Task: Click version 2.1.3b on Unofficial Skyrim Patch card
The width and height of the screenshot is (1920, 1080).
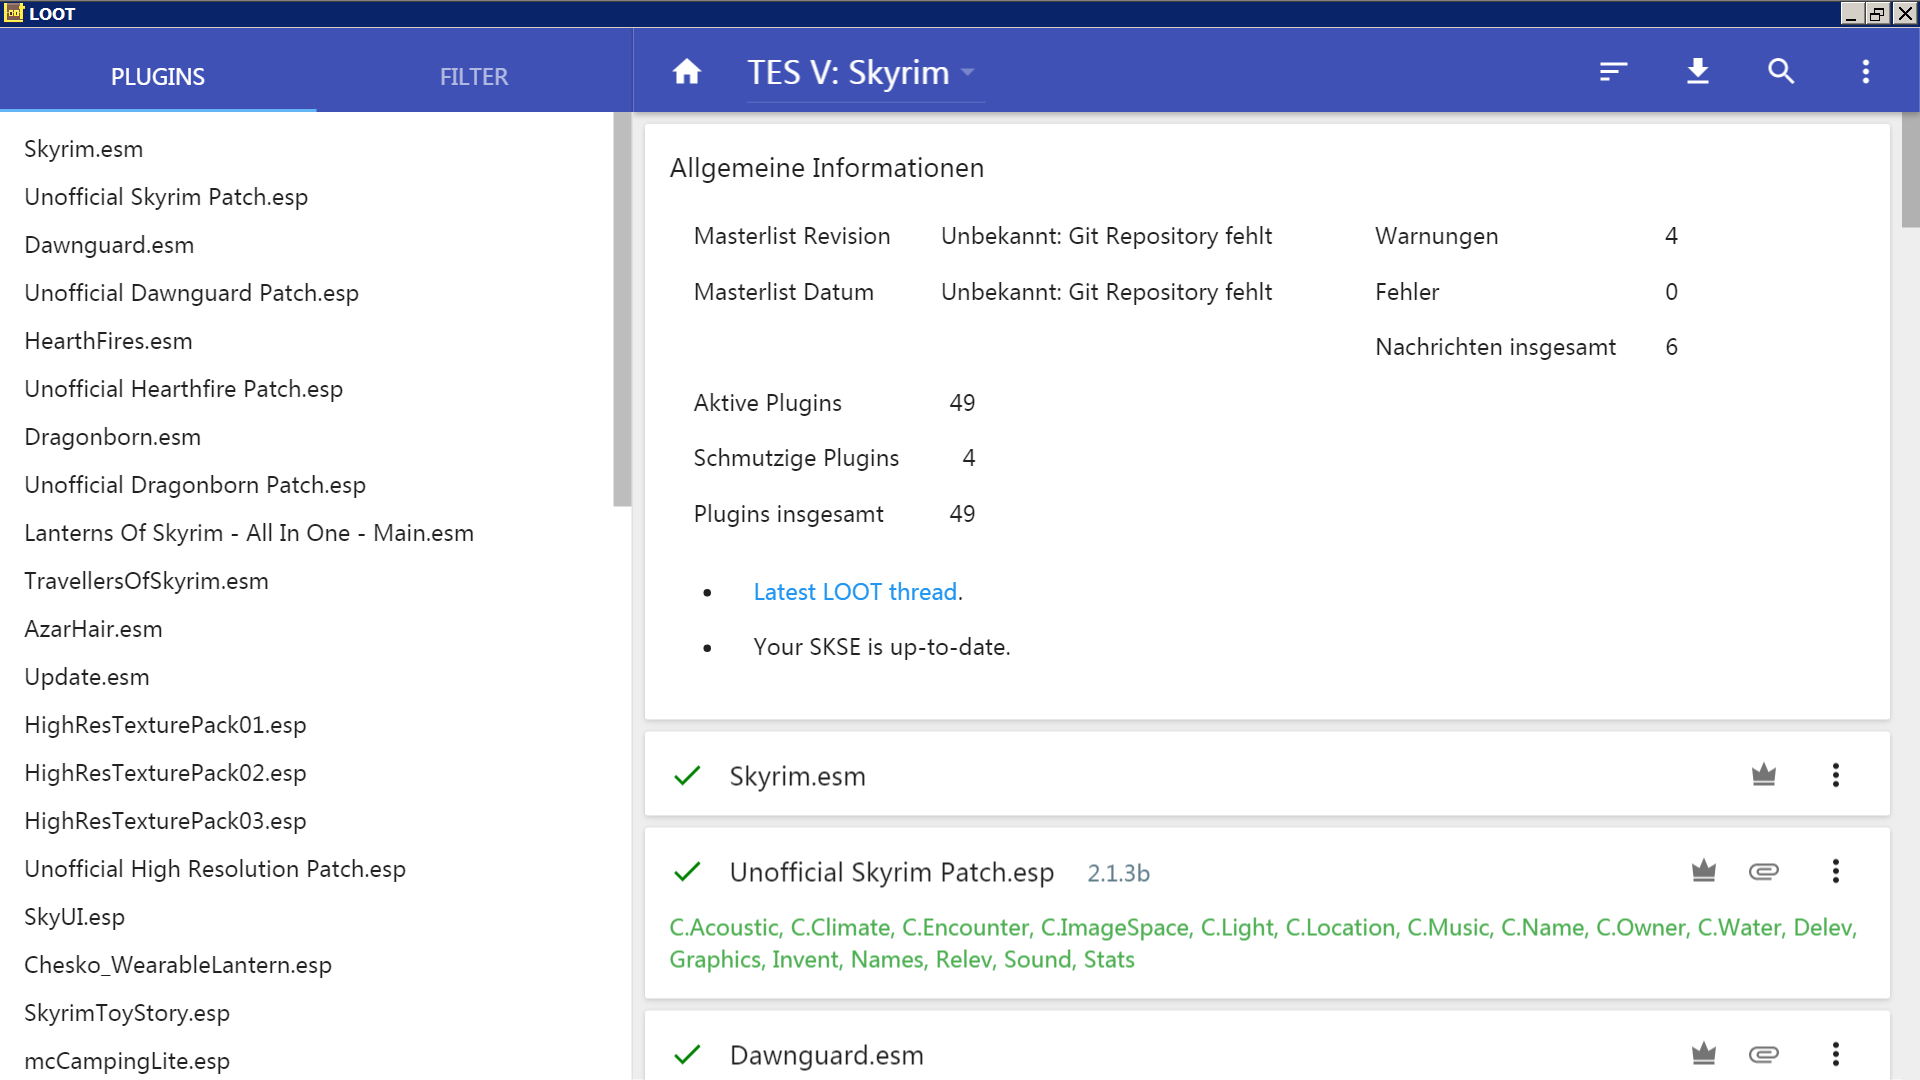Action: click(1118, 873)
